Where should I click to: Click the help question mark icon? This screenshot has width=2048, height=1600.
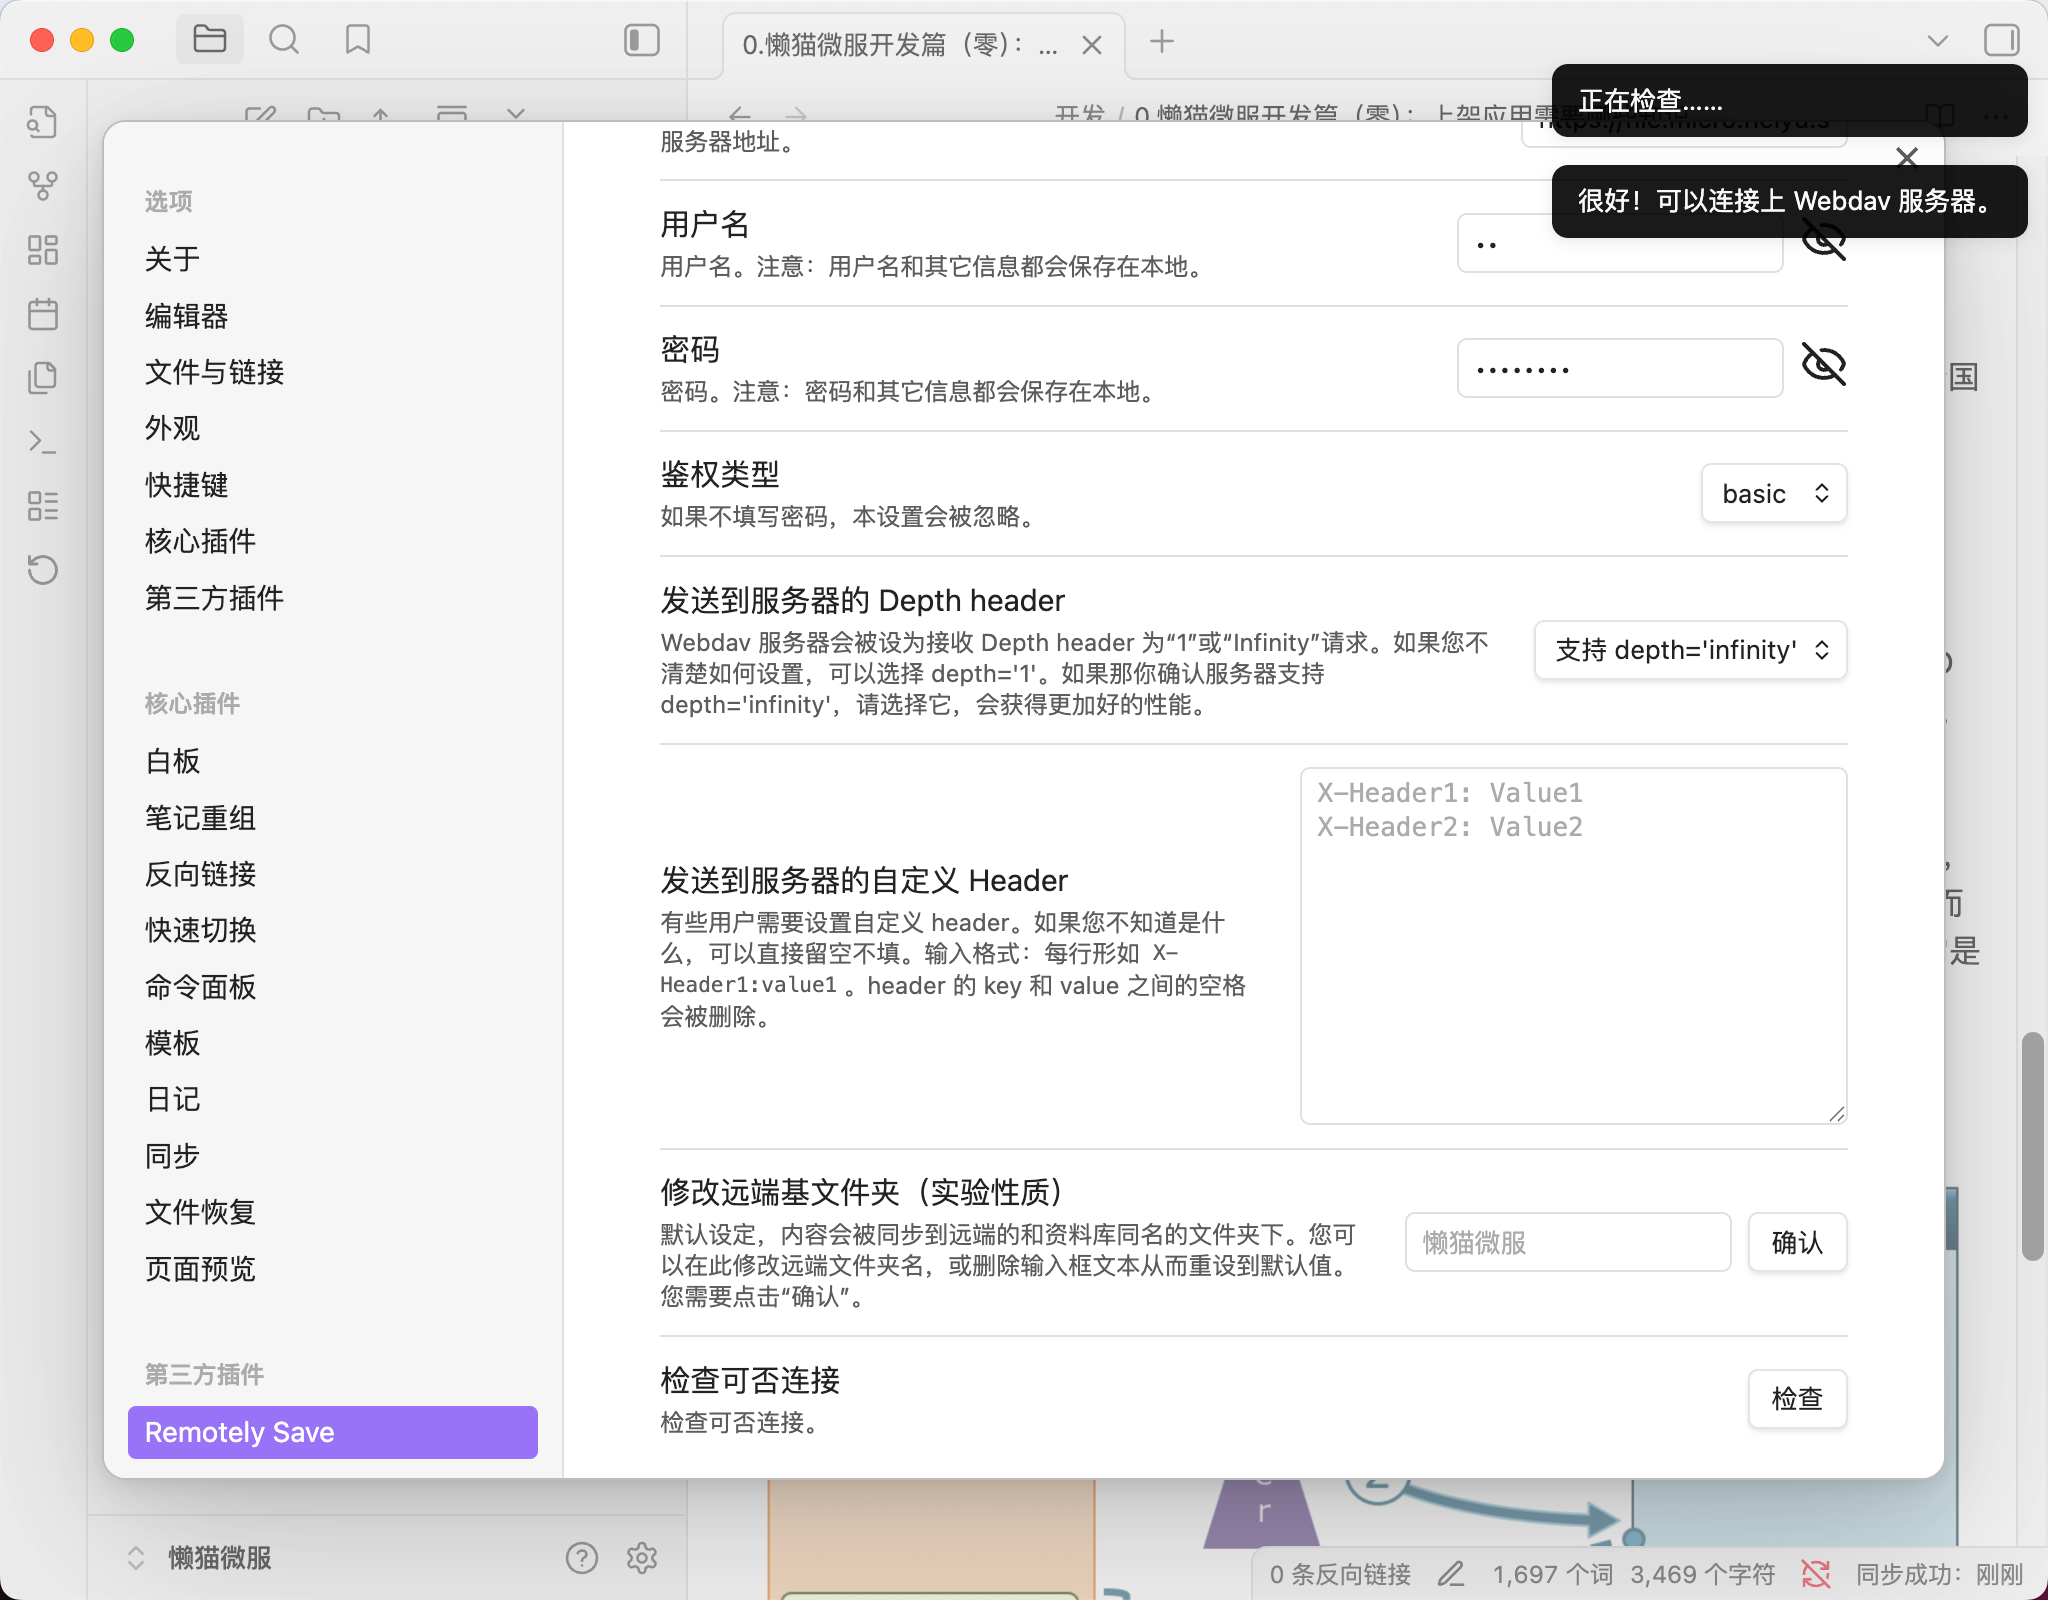[581, 1557]
